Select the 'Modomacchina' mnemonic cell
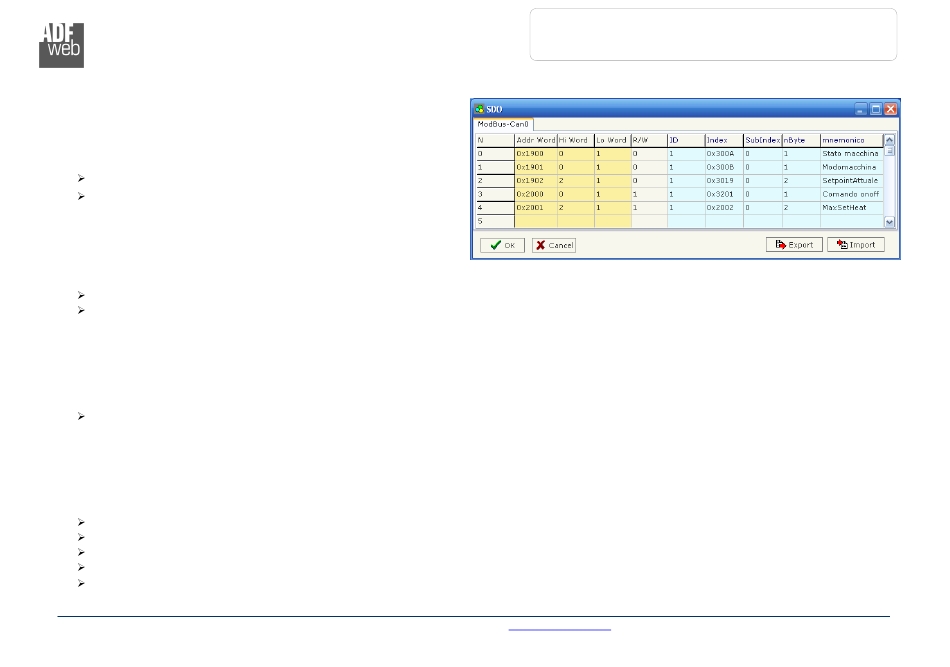 coord(852,167)
